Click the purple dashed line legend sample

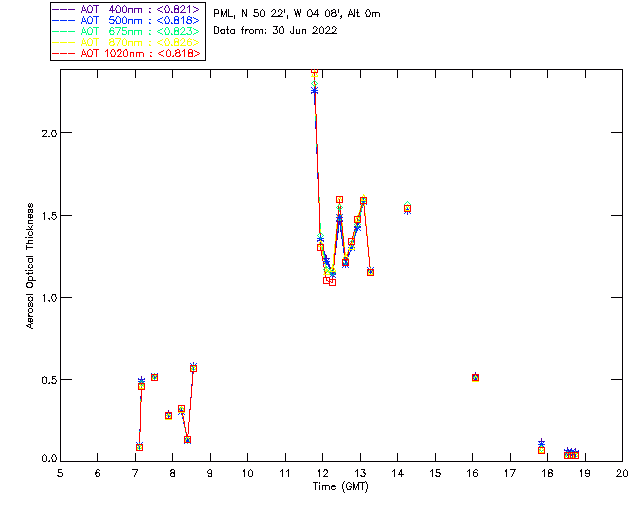[x=64, y=9]
